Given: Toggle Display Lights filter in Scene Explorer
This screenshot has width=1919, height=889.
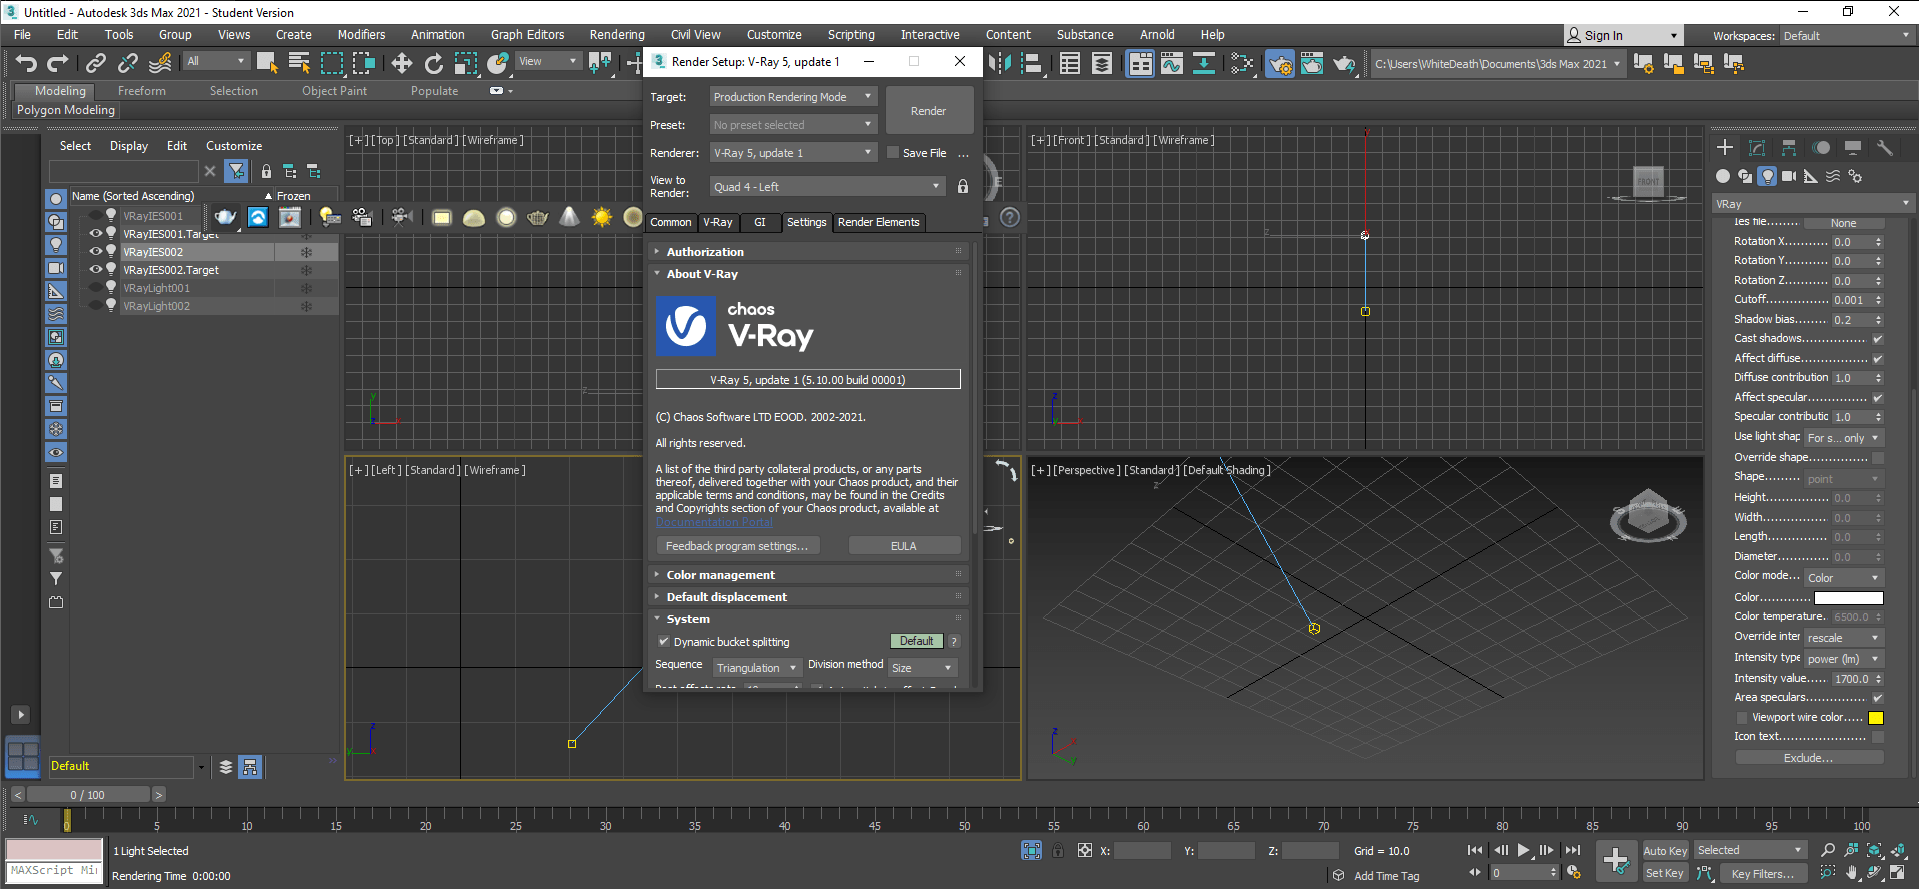Looking at the screenshot, I should [56, 245].
